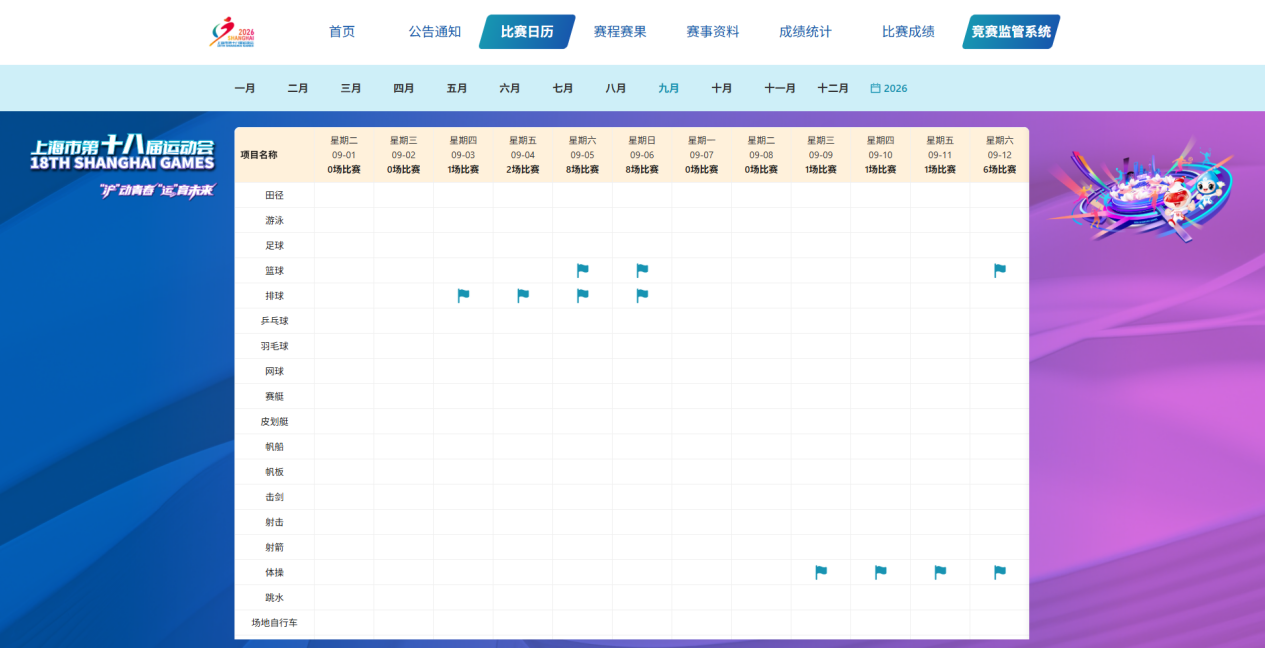Click the 体操 row label
Screen dimensions: 1265x648
[274, 572]
